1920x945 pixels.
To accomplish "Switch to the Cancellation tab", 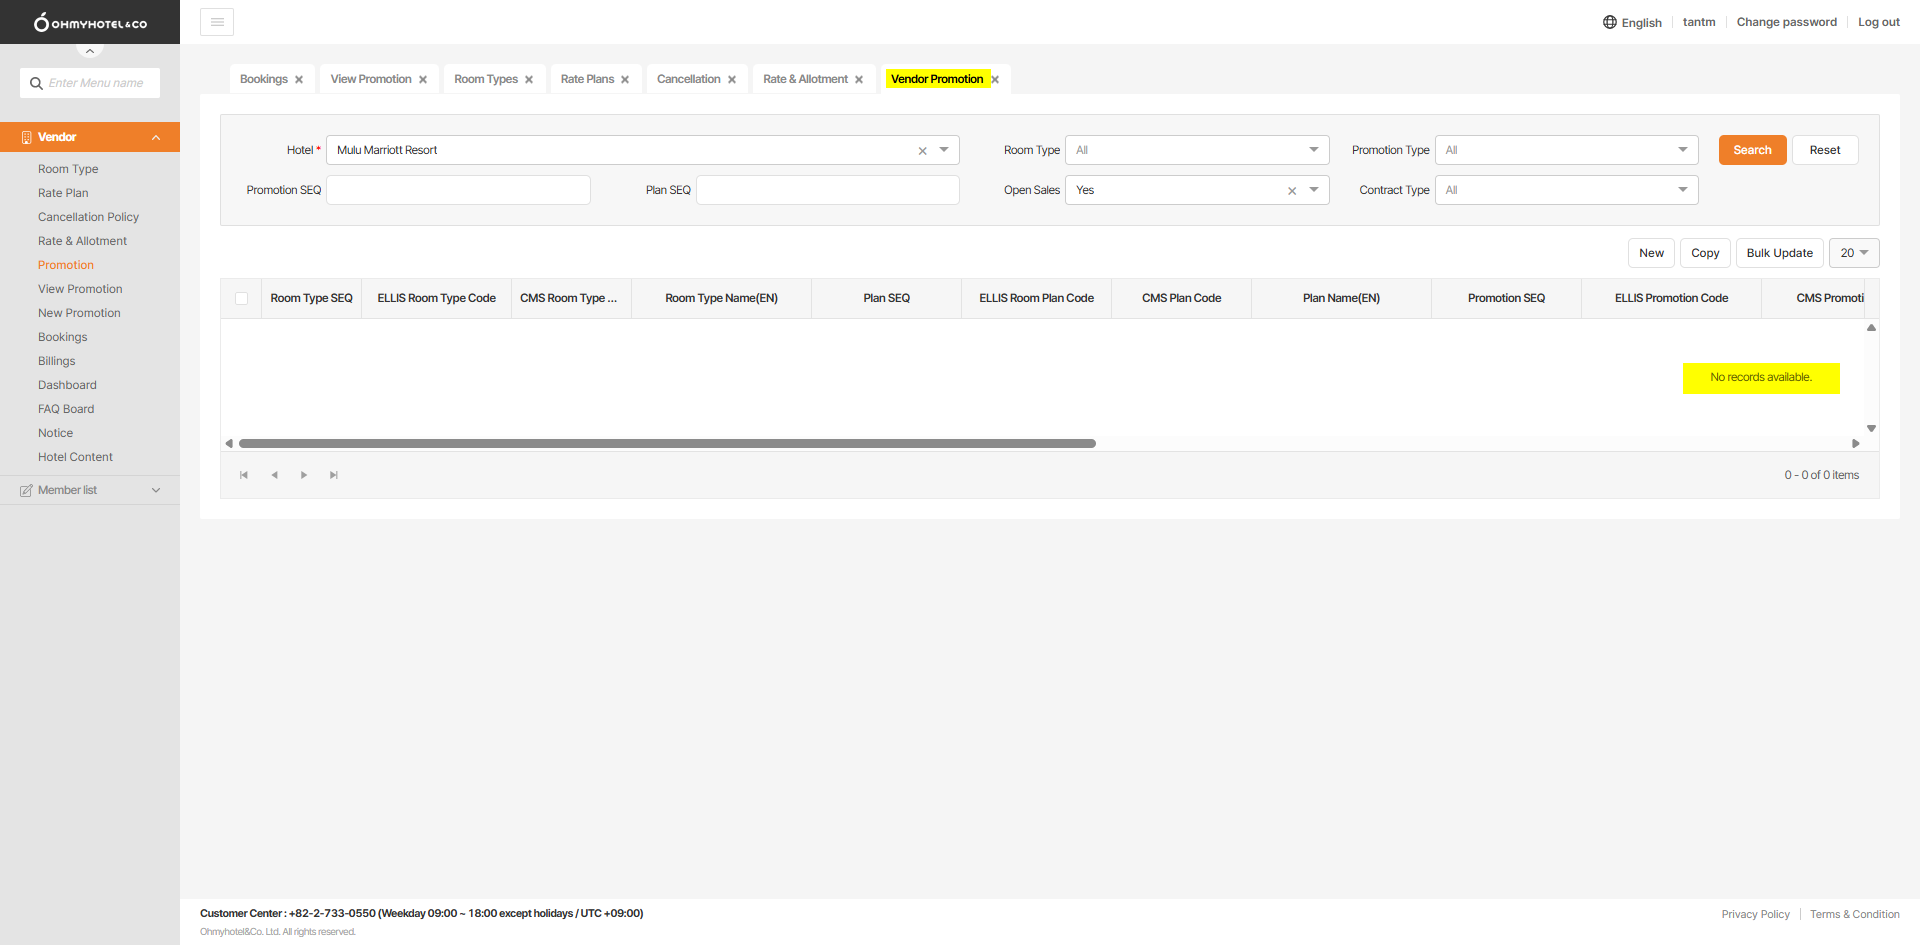I will coord(688,79).
